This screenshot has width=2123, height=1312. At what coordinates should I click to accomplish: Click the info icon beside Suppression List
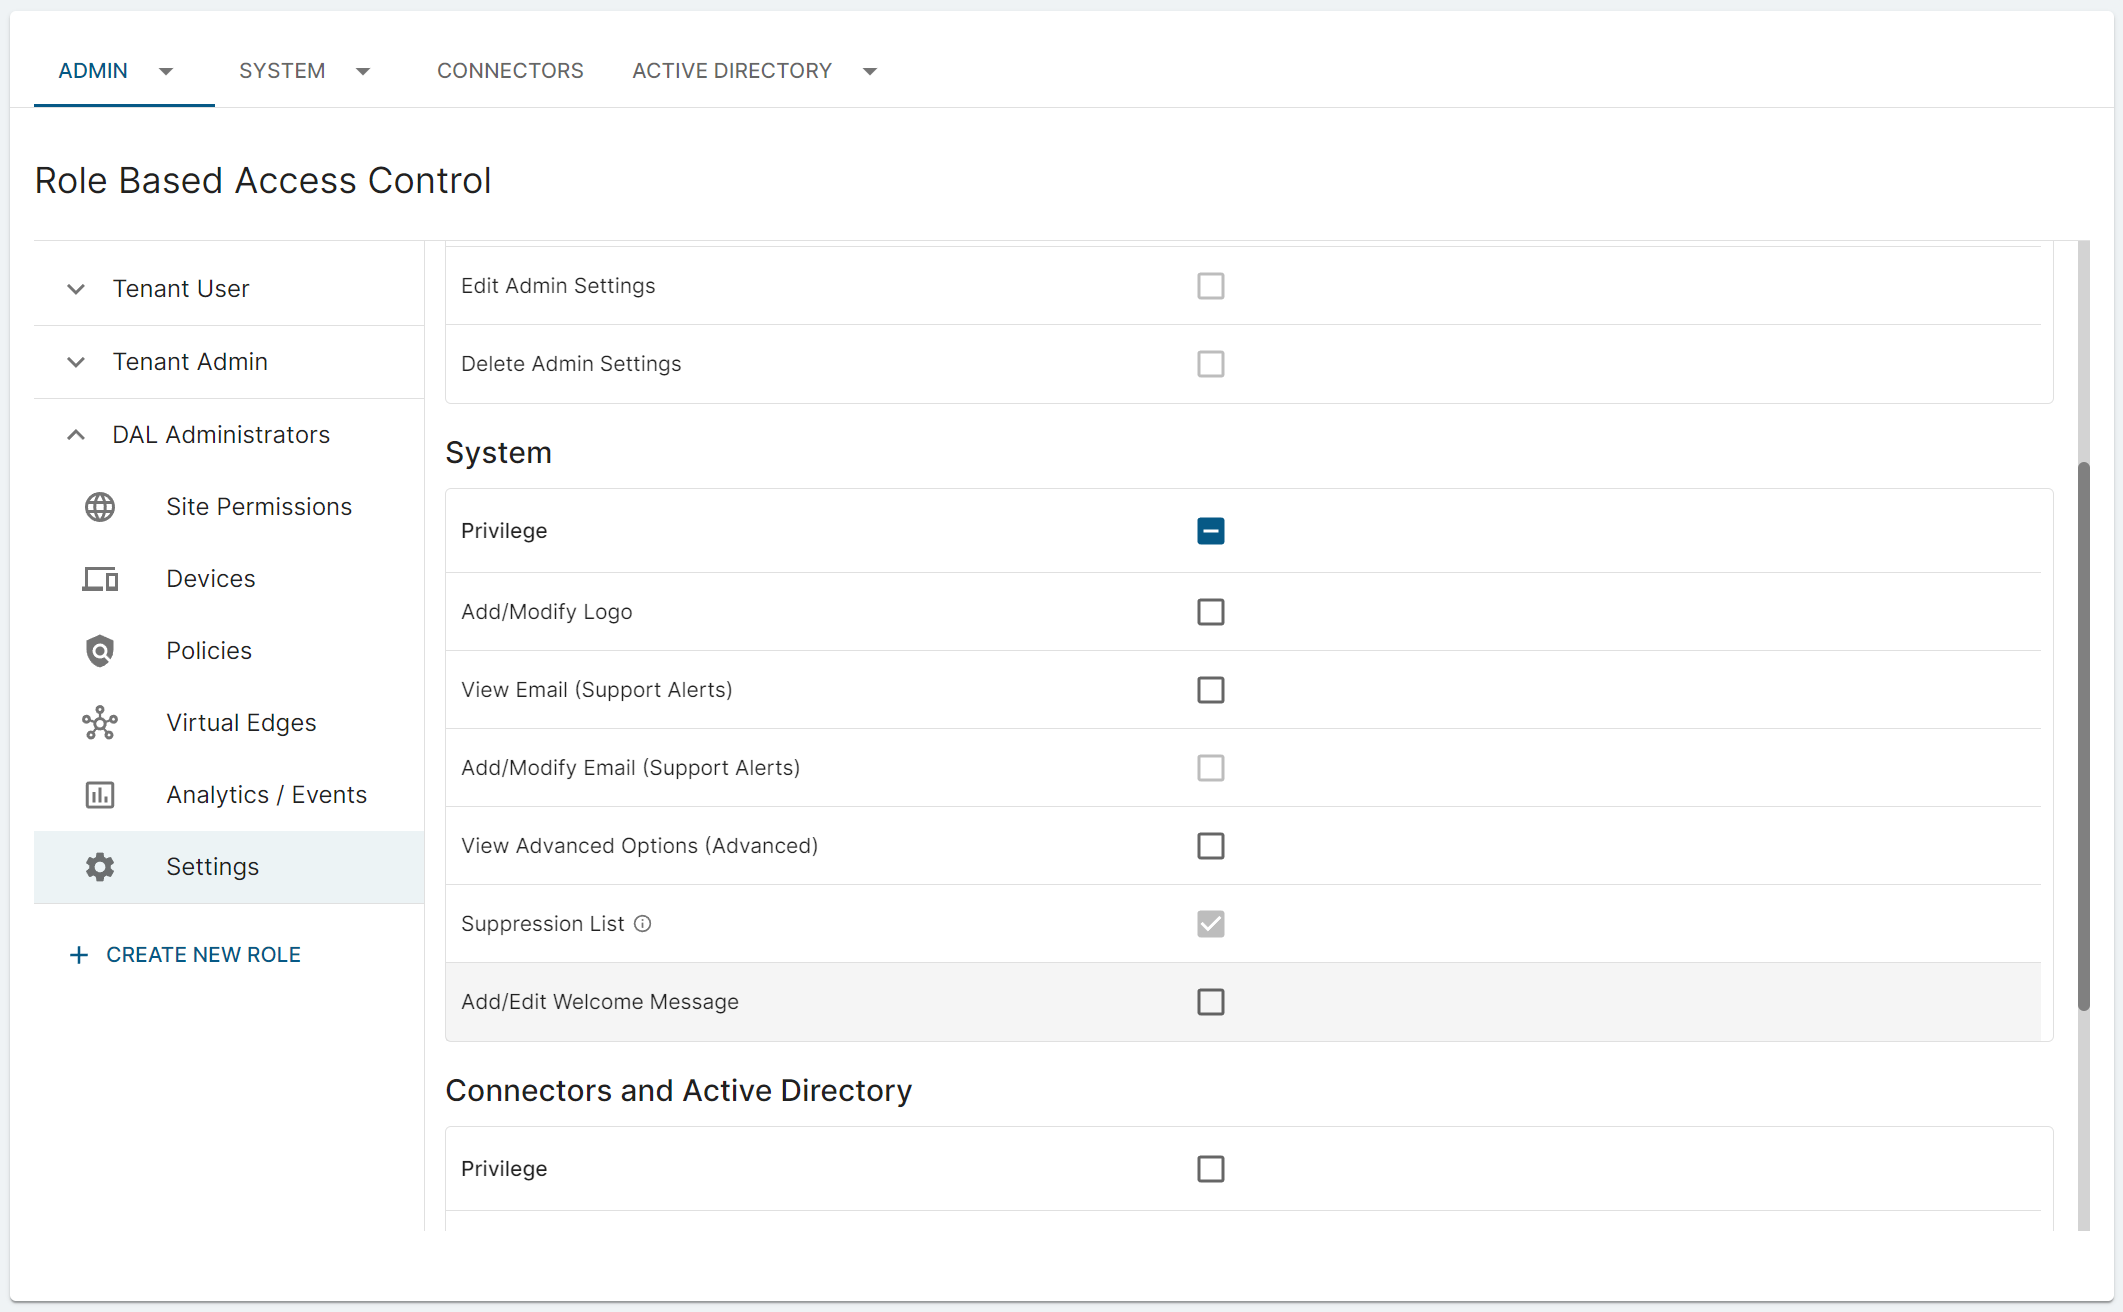(x=643, y=924)
